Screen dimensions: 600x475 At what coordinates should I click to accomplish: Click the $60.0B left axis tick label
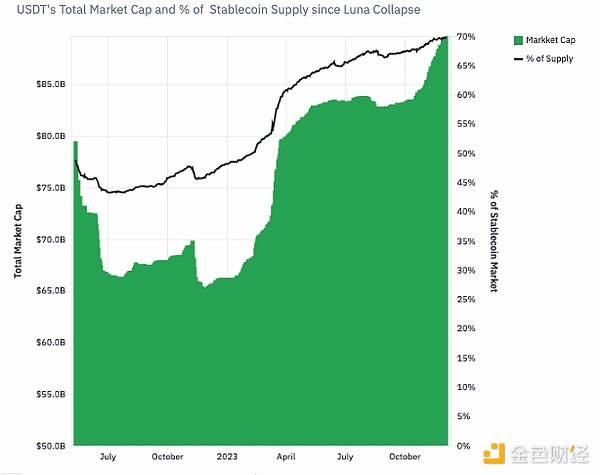[50, 342]
